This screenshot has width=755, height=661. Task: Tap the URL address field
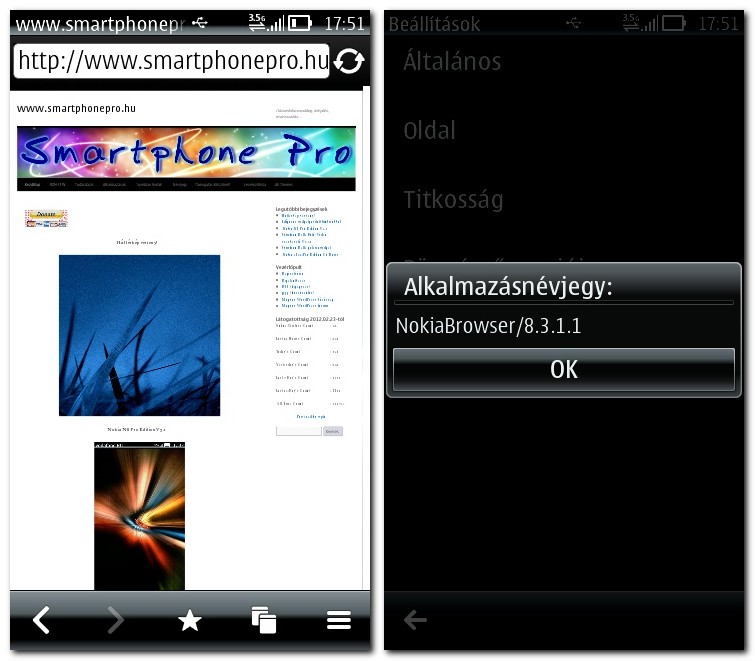[171, 61]
